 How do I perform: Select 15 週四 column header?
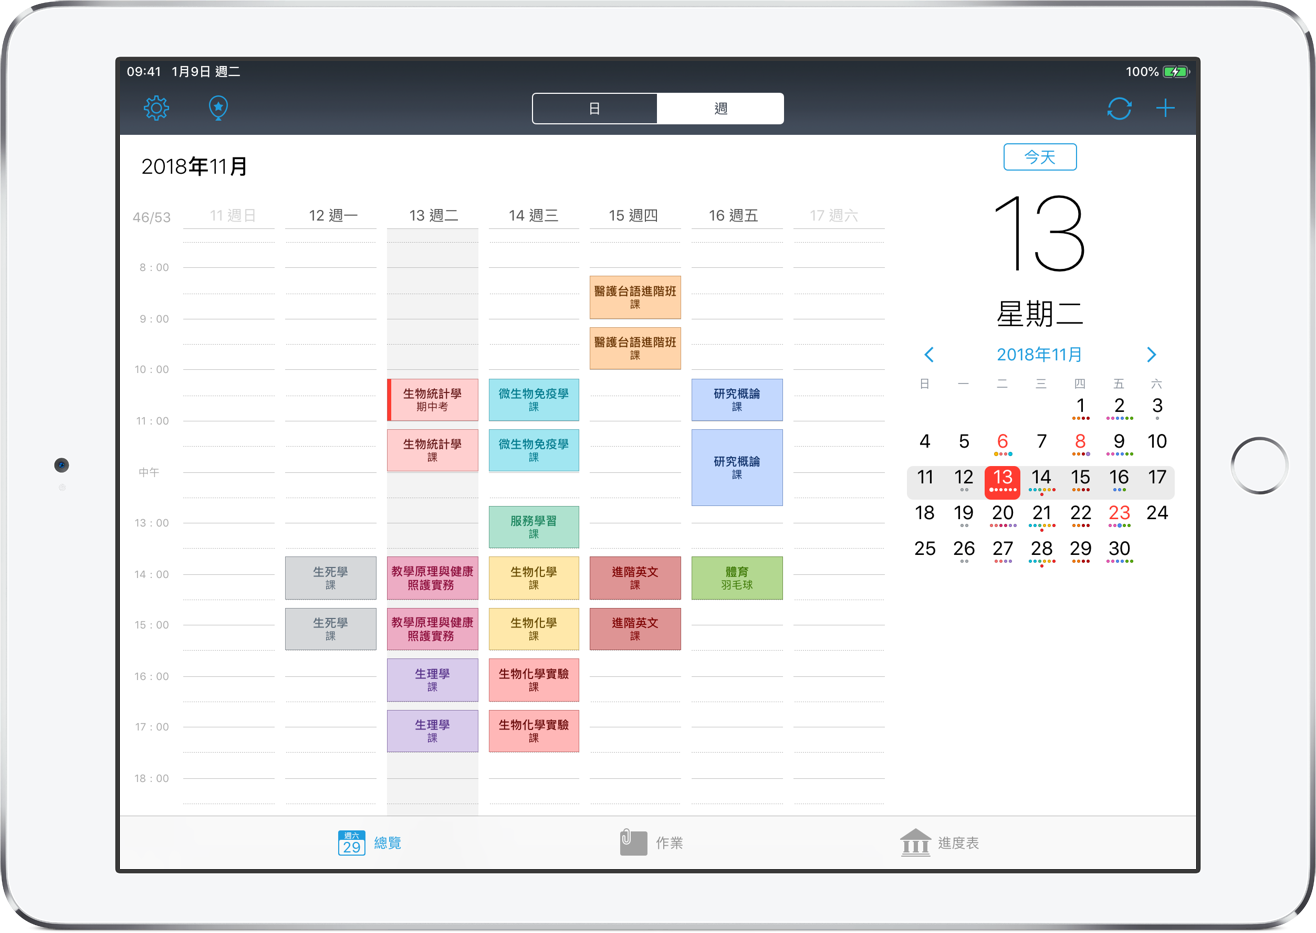point(633,216)
